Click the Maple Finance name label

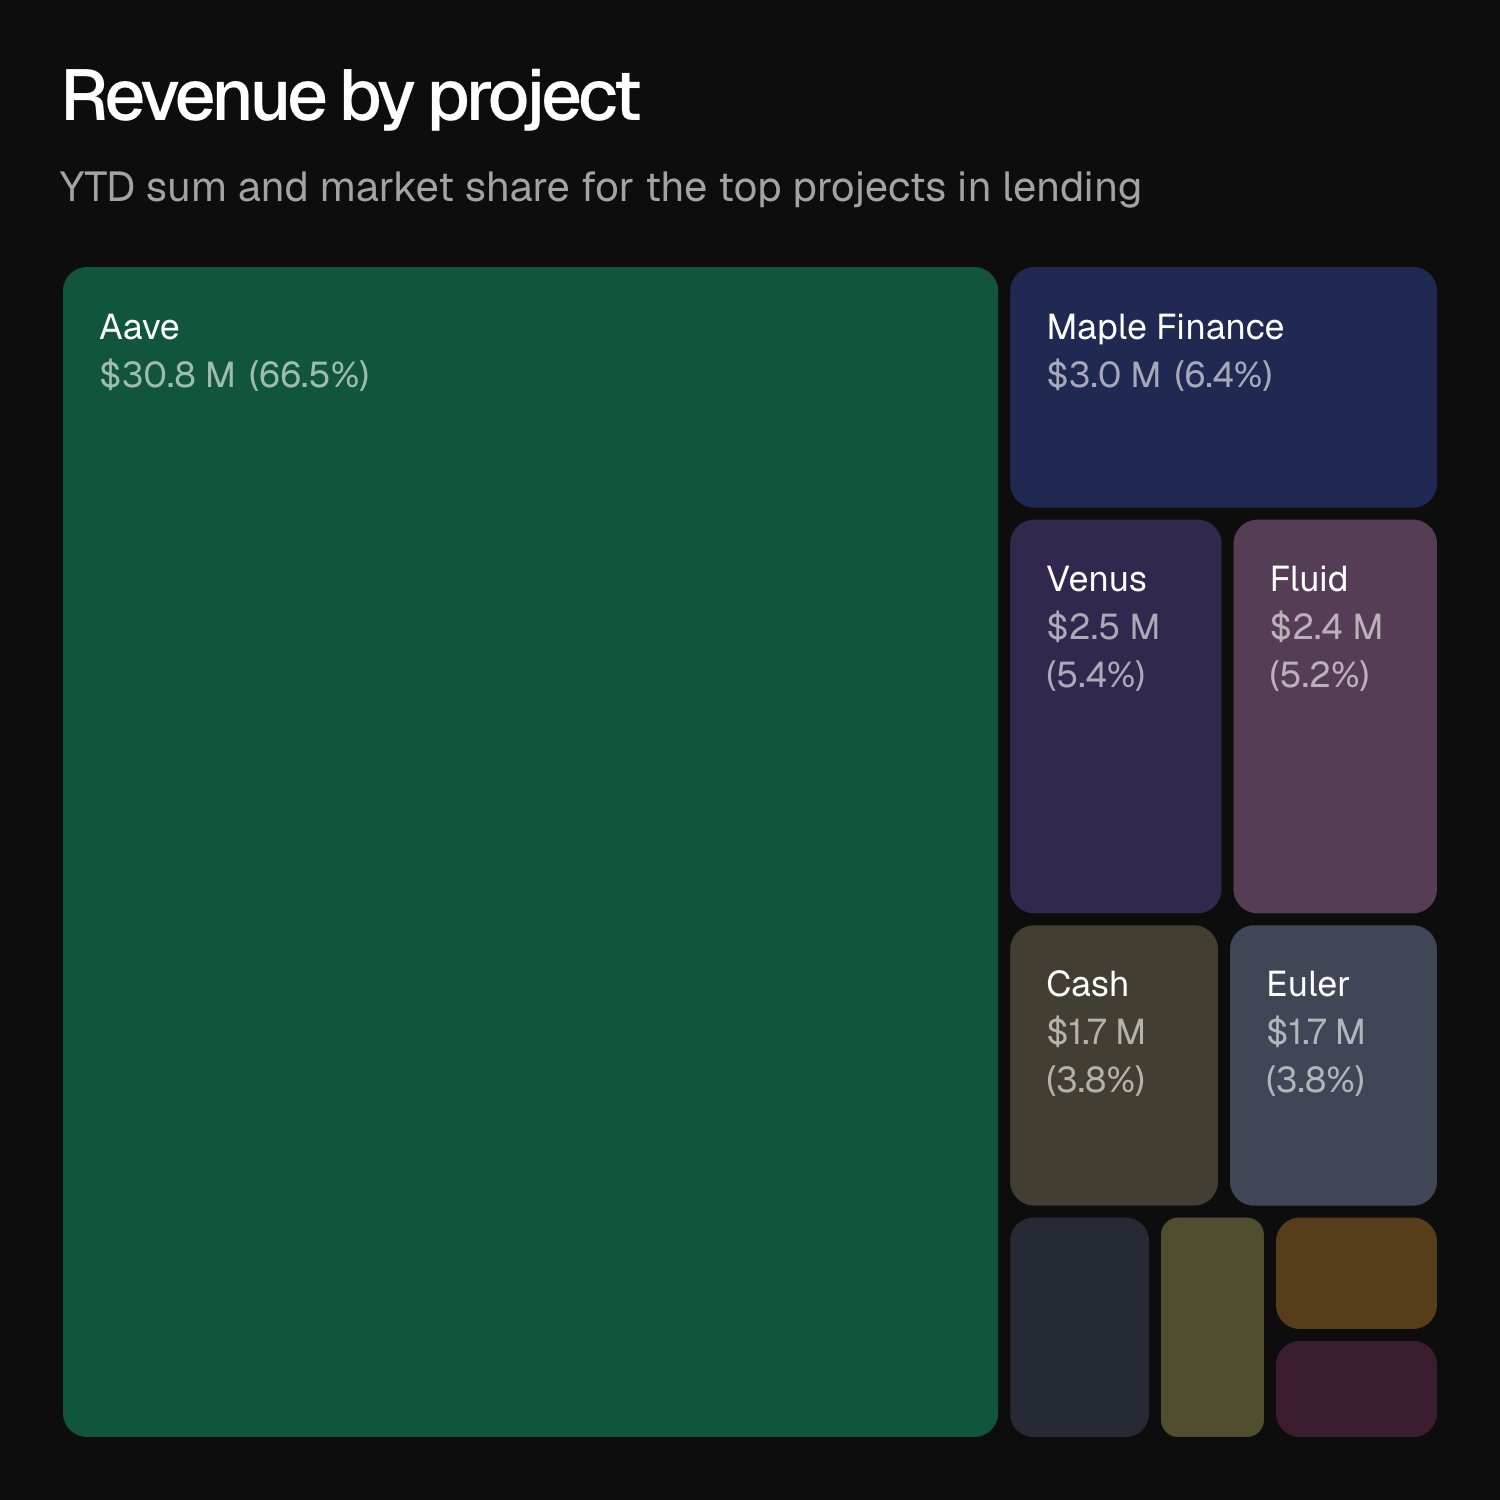click(1165, 327)
